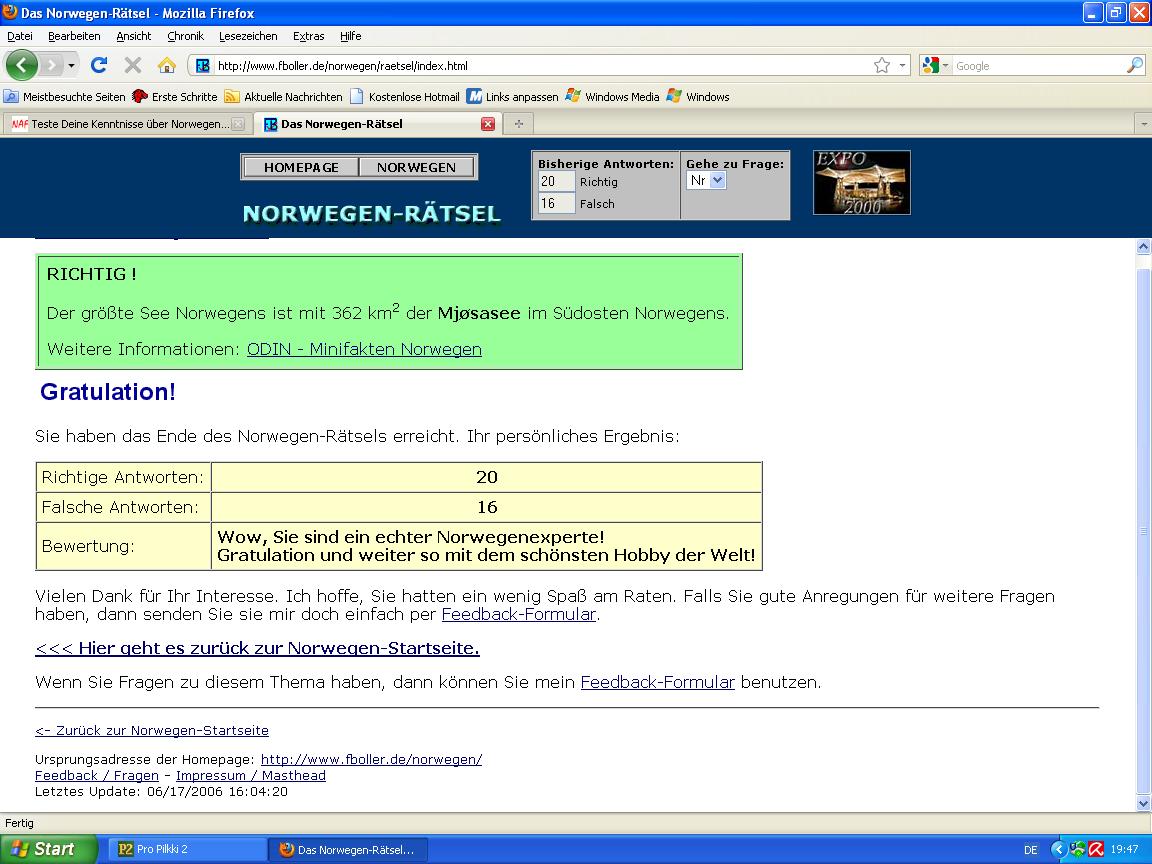This screenshot has width=1152, height=864.
Task: Open ODIN - Minifakten Norwegen link
Action: 364,349
